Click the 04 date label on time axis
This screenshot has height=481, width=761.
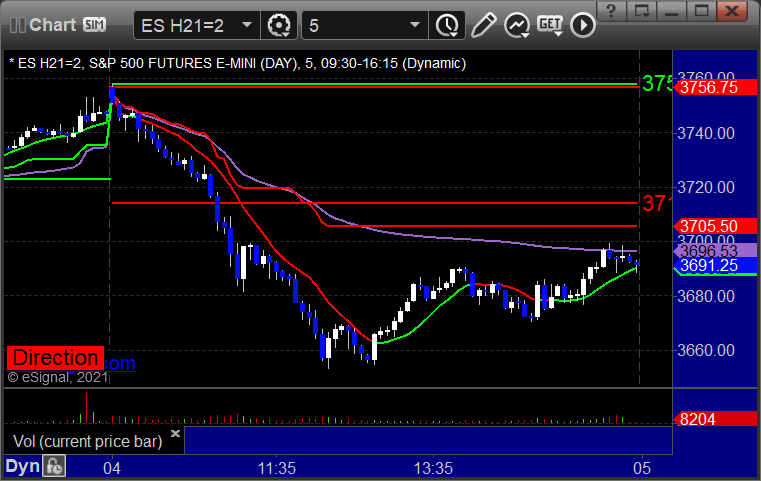click(x=112, y=469)
